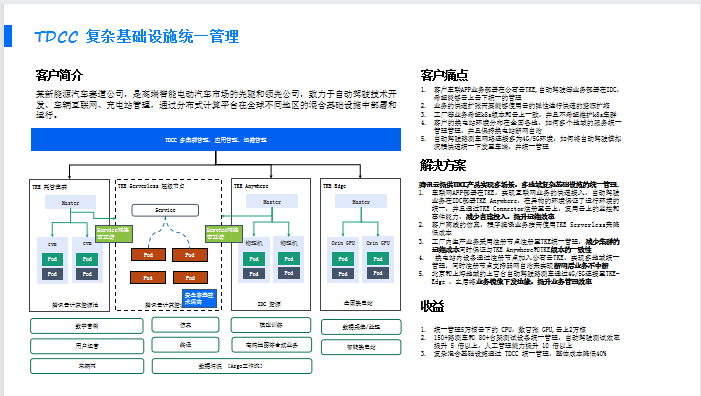The width and height of the screenshot is (701, 396).
Task: Click the left "Orin GPU" node label
Action: click(x=343, y=243)
